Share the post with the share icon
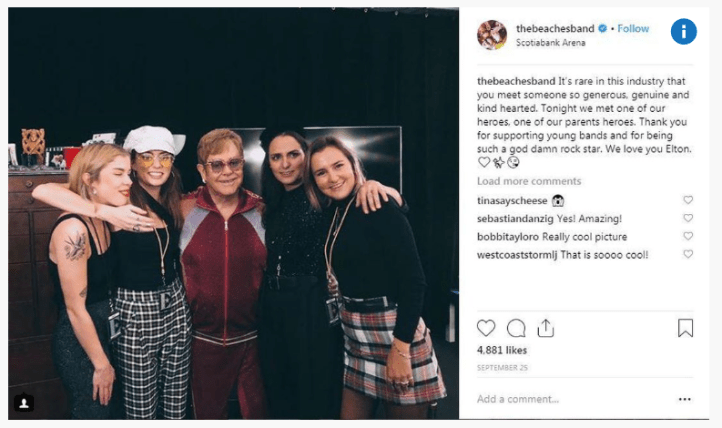The image size is (722, 428). (x=545, y=328)
